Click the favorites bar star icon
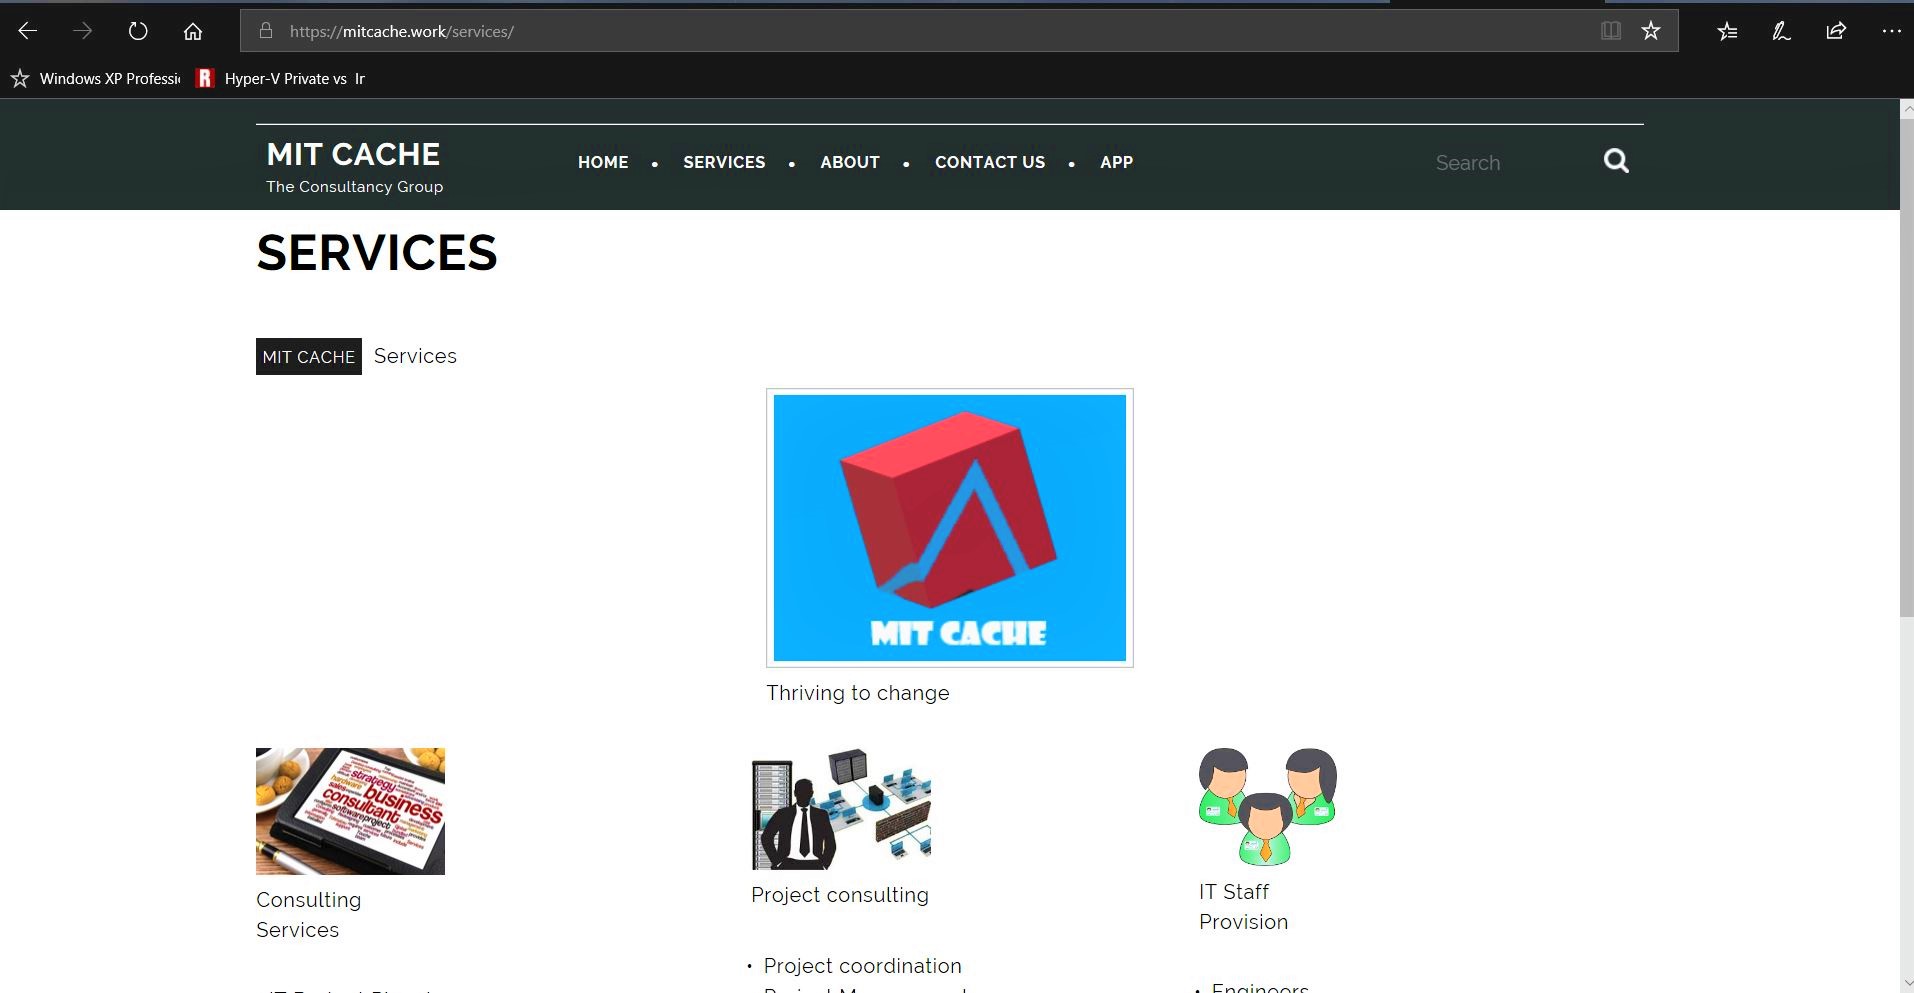Screen dimensions: 1914x993 click(x=20, y=78)
